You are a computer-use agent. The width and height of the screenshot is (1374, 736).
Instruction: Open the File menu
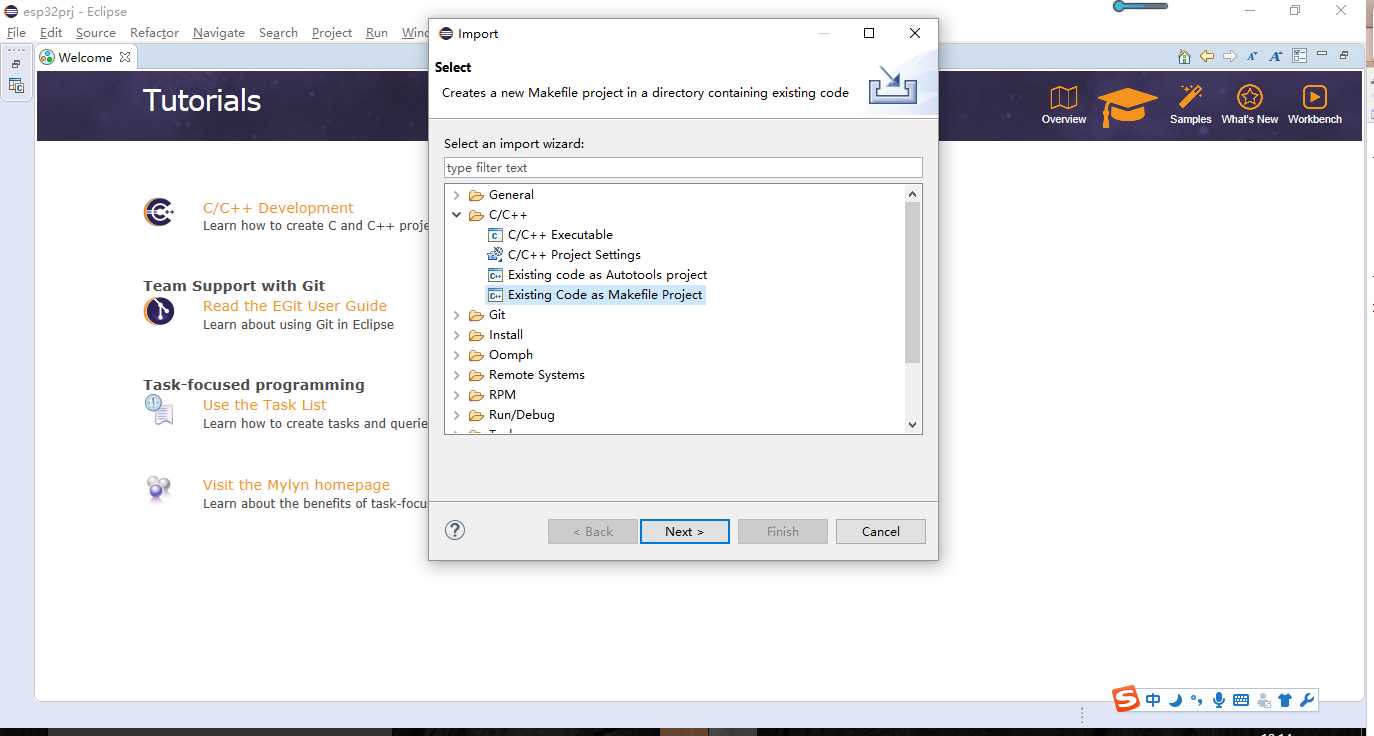pyautogui.click(x=17, y=32)
